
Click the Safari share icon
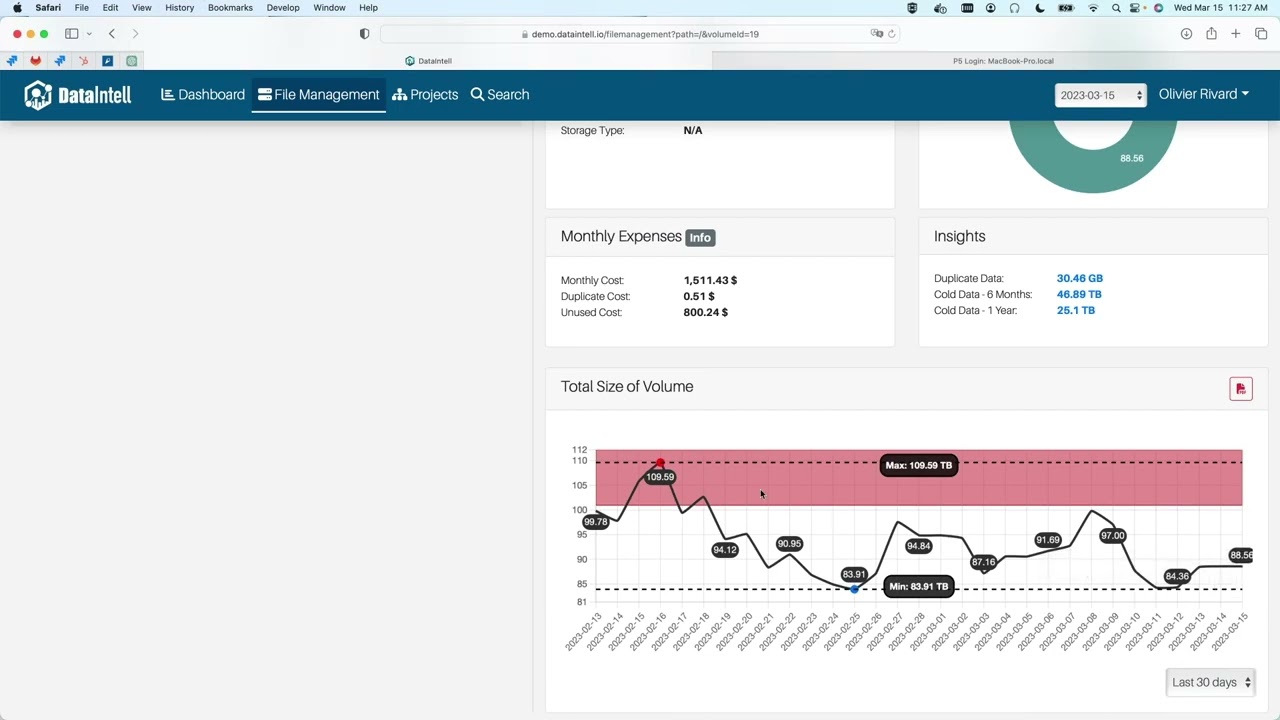pyautogui.click(x=1211, y=34)
